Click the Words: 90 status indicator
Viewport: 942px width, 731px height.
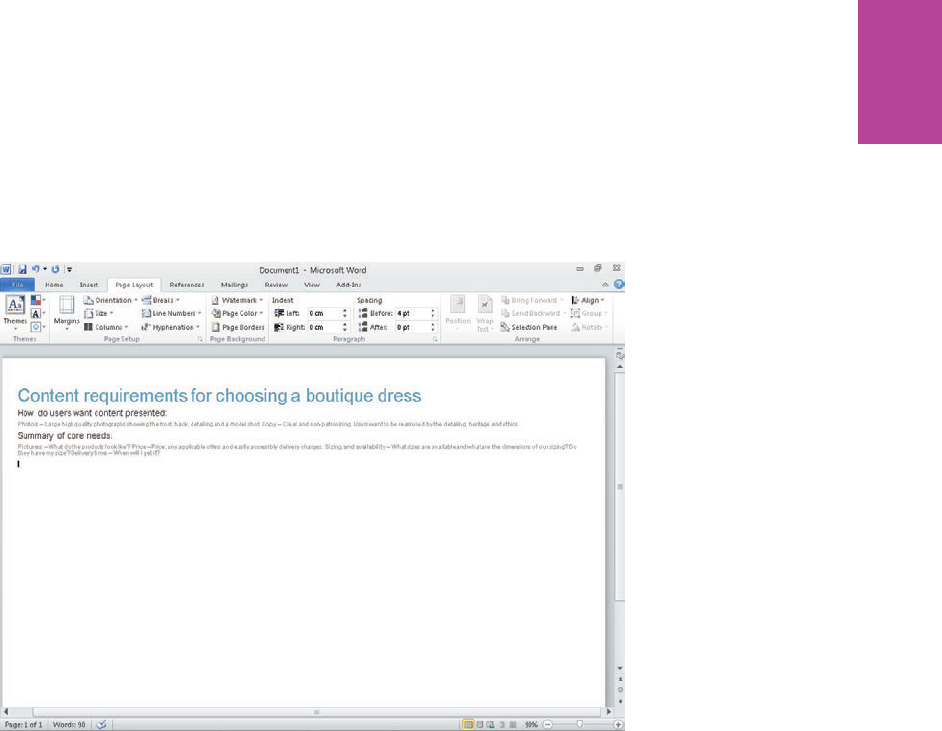coord(69,725)
